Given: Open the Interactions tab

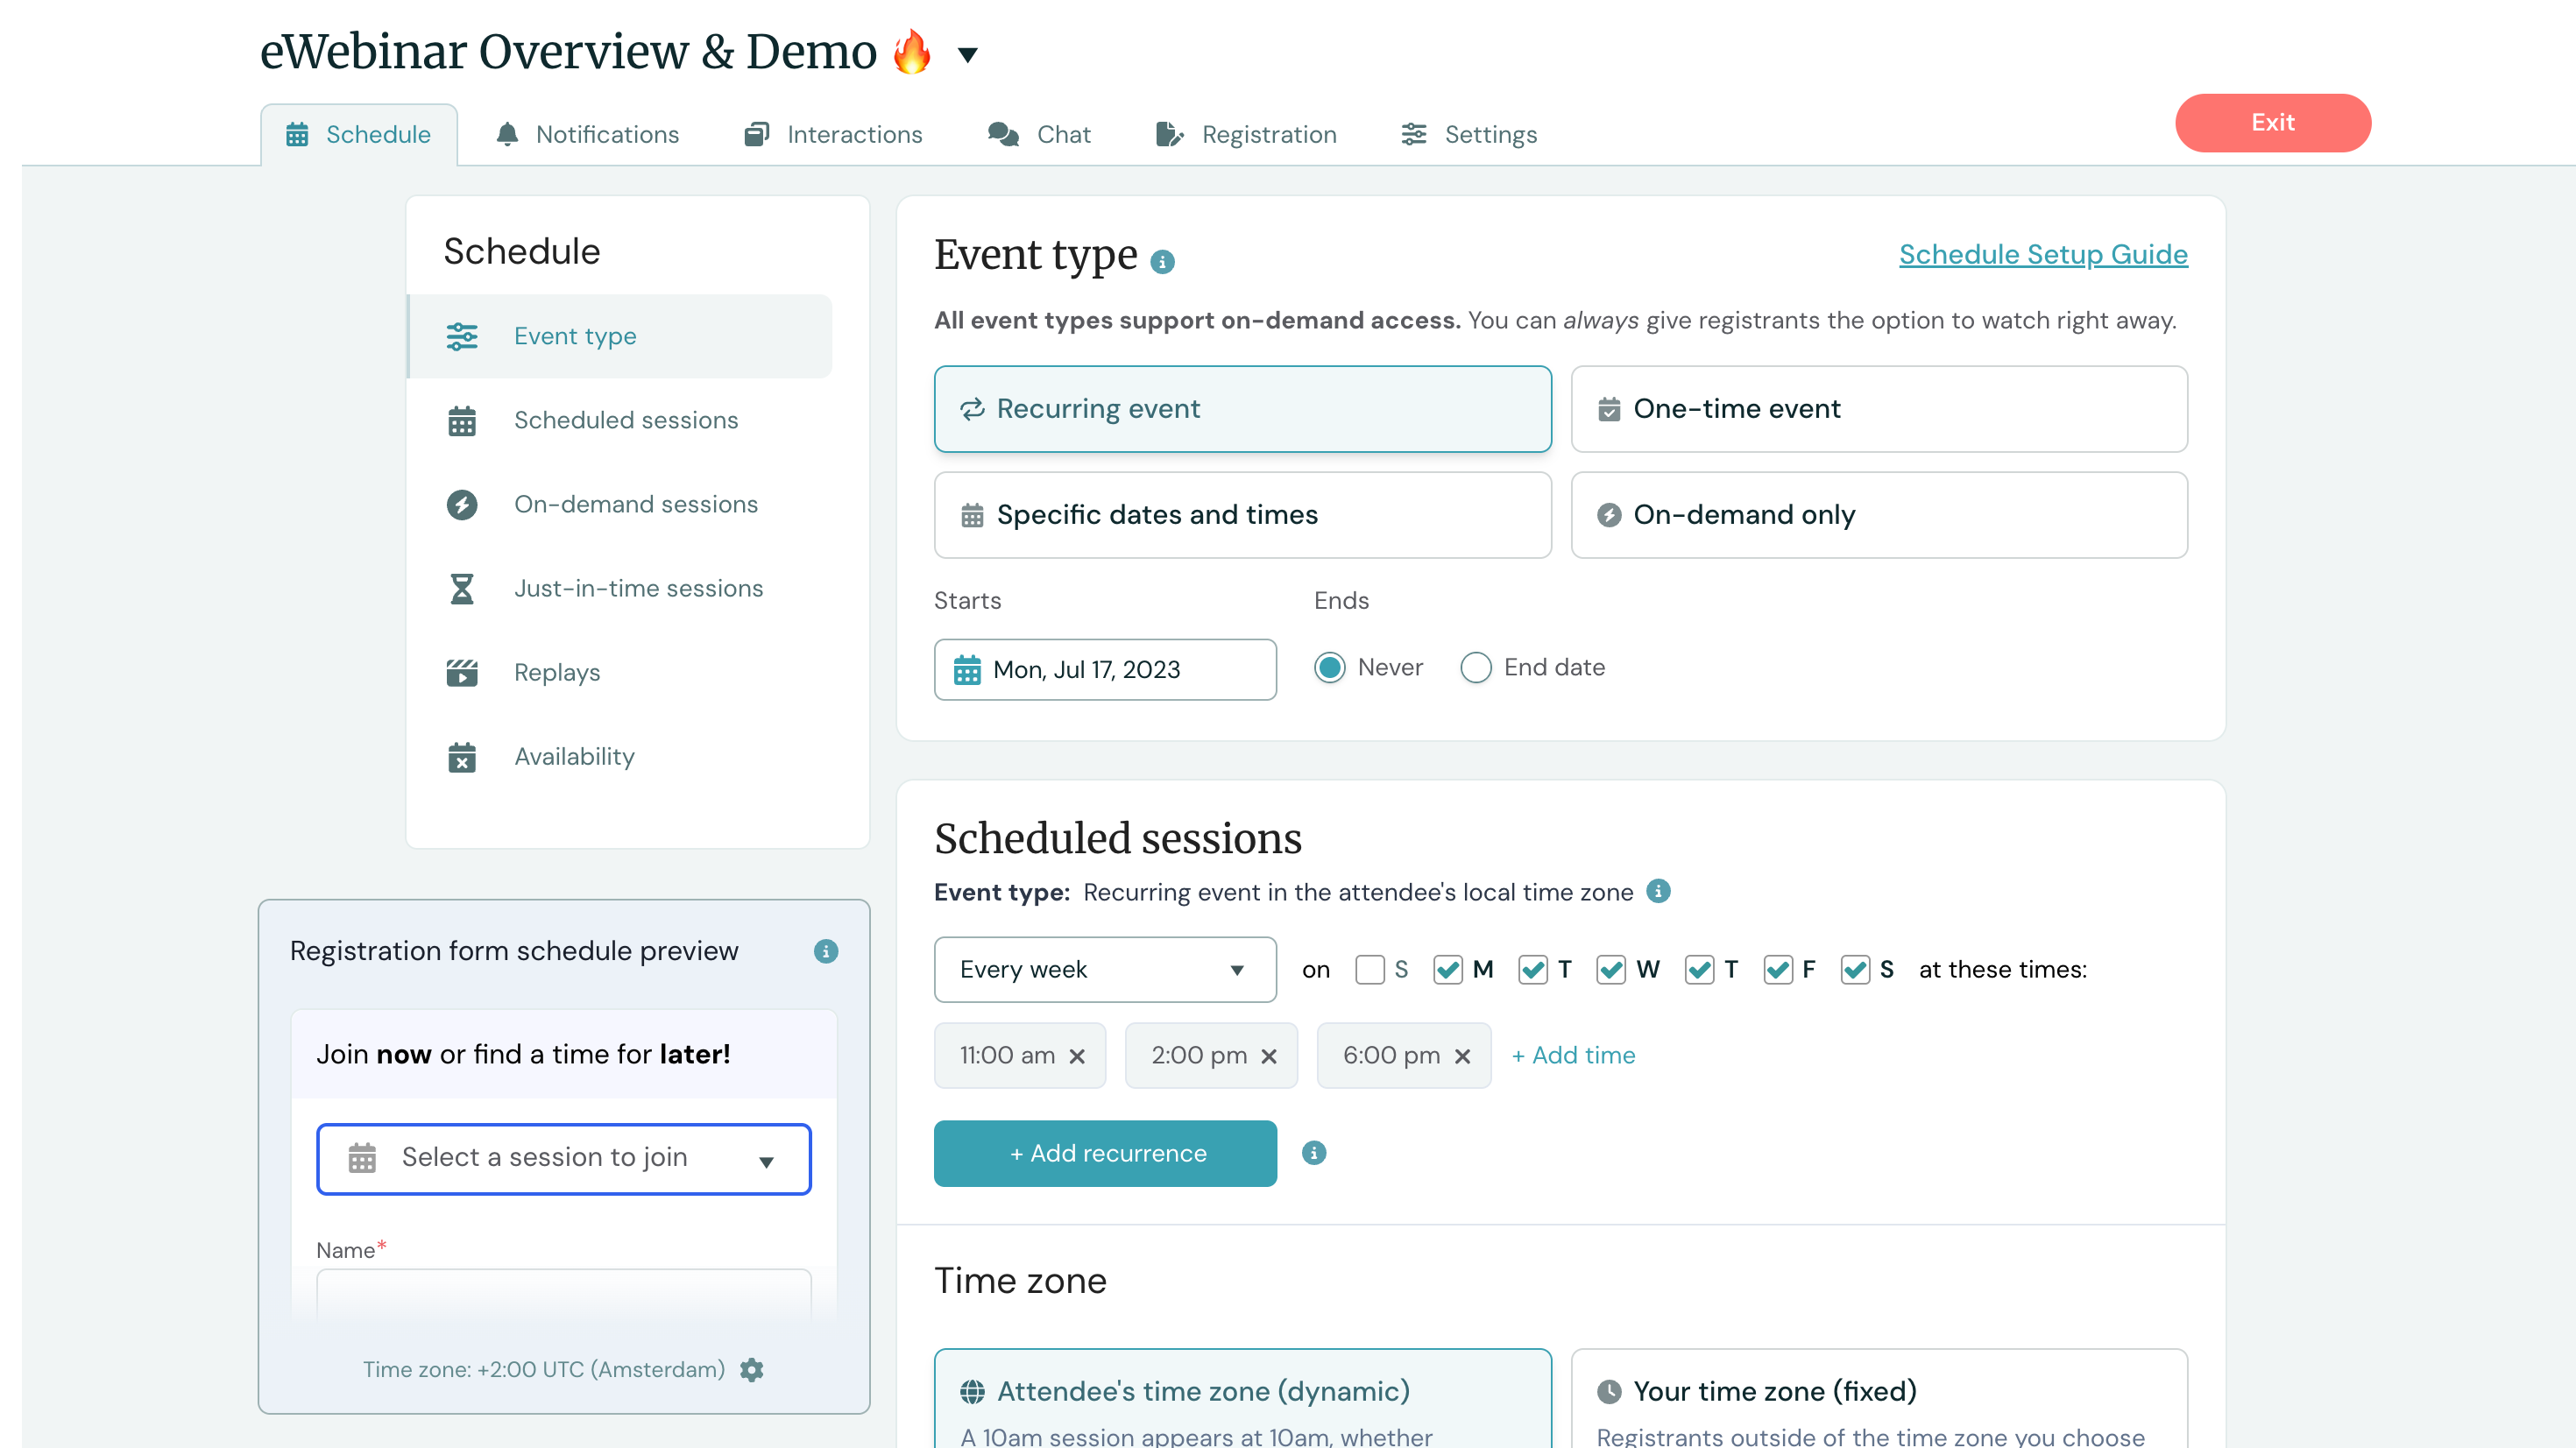Looking at the screenshot, I should [x=834, y=134].
